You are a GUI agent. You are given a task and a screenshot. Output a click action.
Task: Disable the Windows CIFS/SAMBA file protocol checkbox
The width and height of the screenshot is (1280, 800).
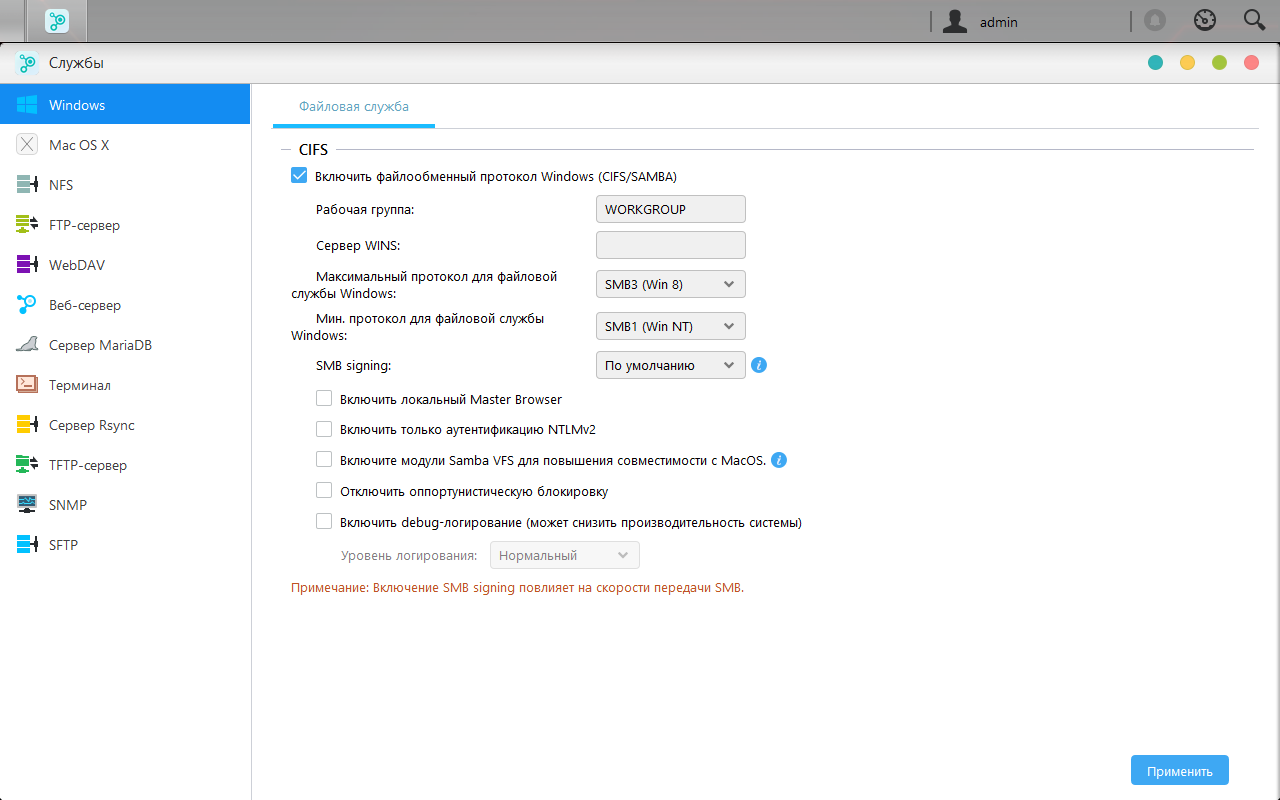tap(298, 176)
